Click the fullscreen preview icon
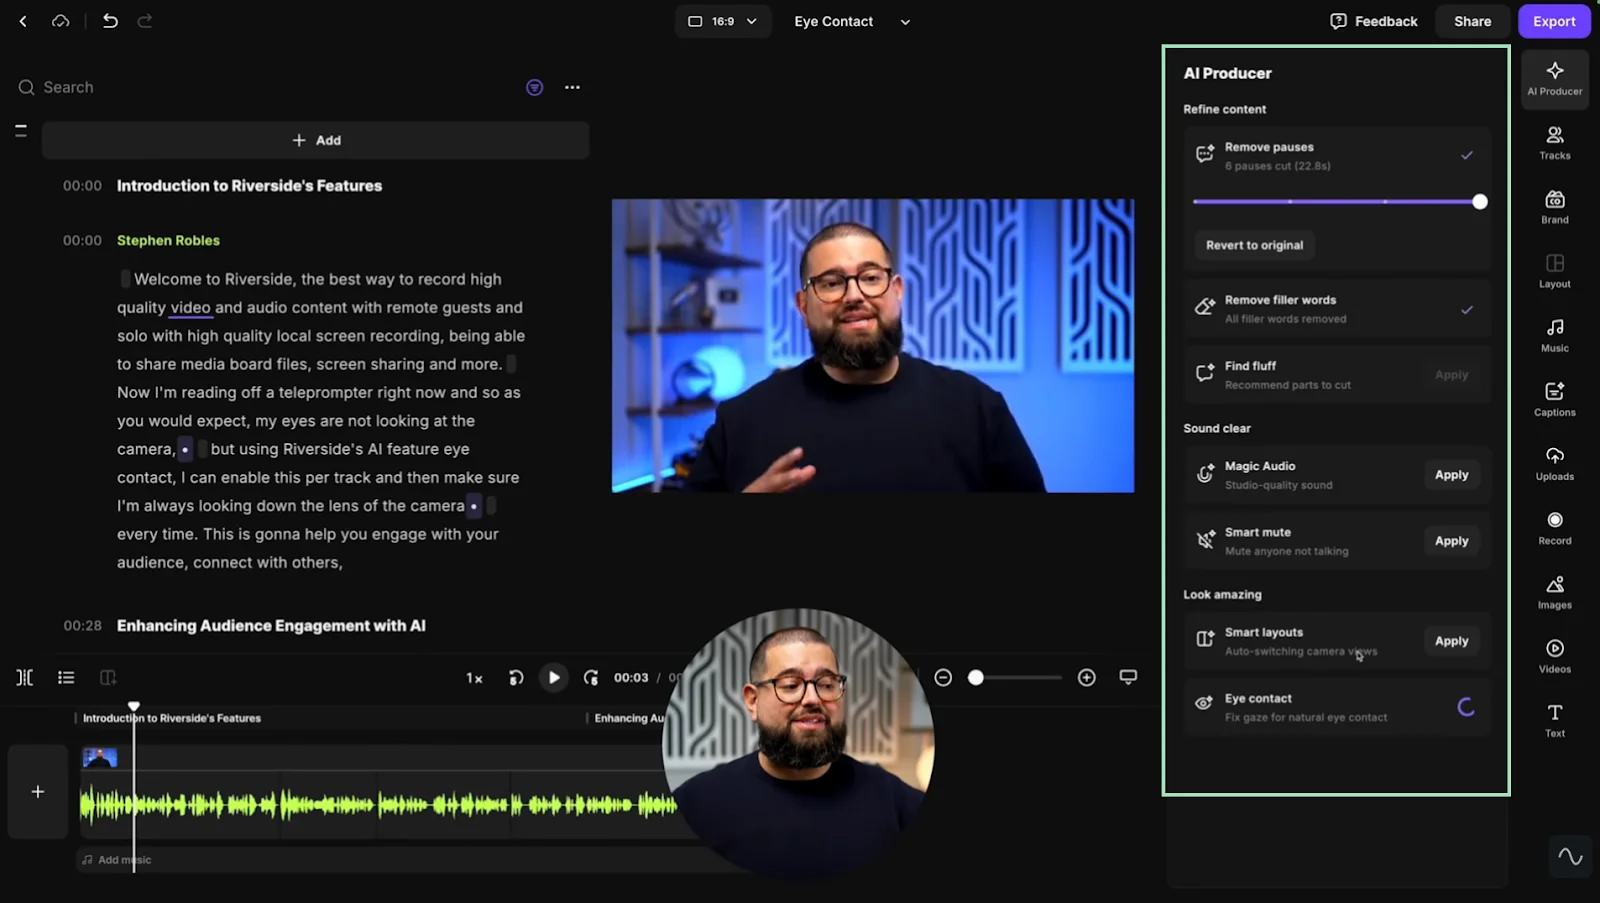Image resolution: width=1600 pixels, height=903 pixels. click(1128, 677)
